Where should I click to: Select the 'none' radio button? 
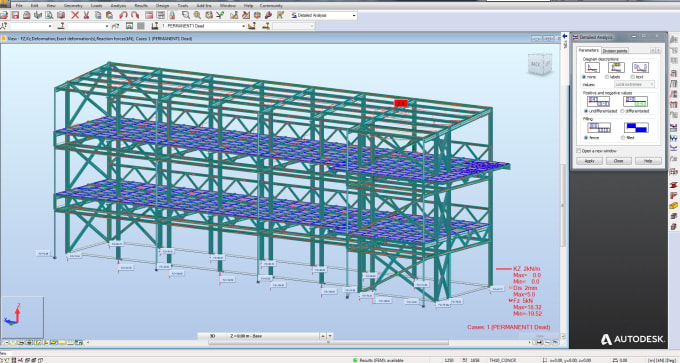(x=584, y=77)
